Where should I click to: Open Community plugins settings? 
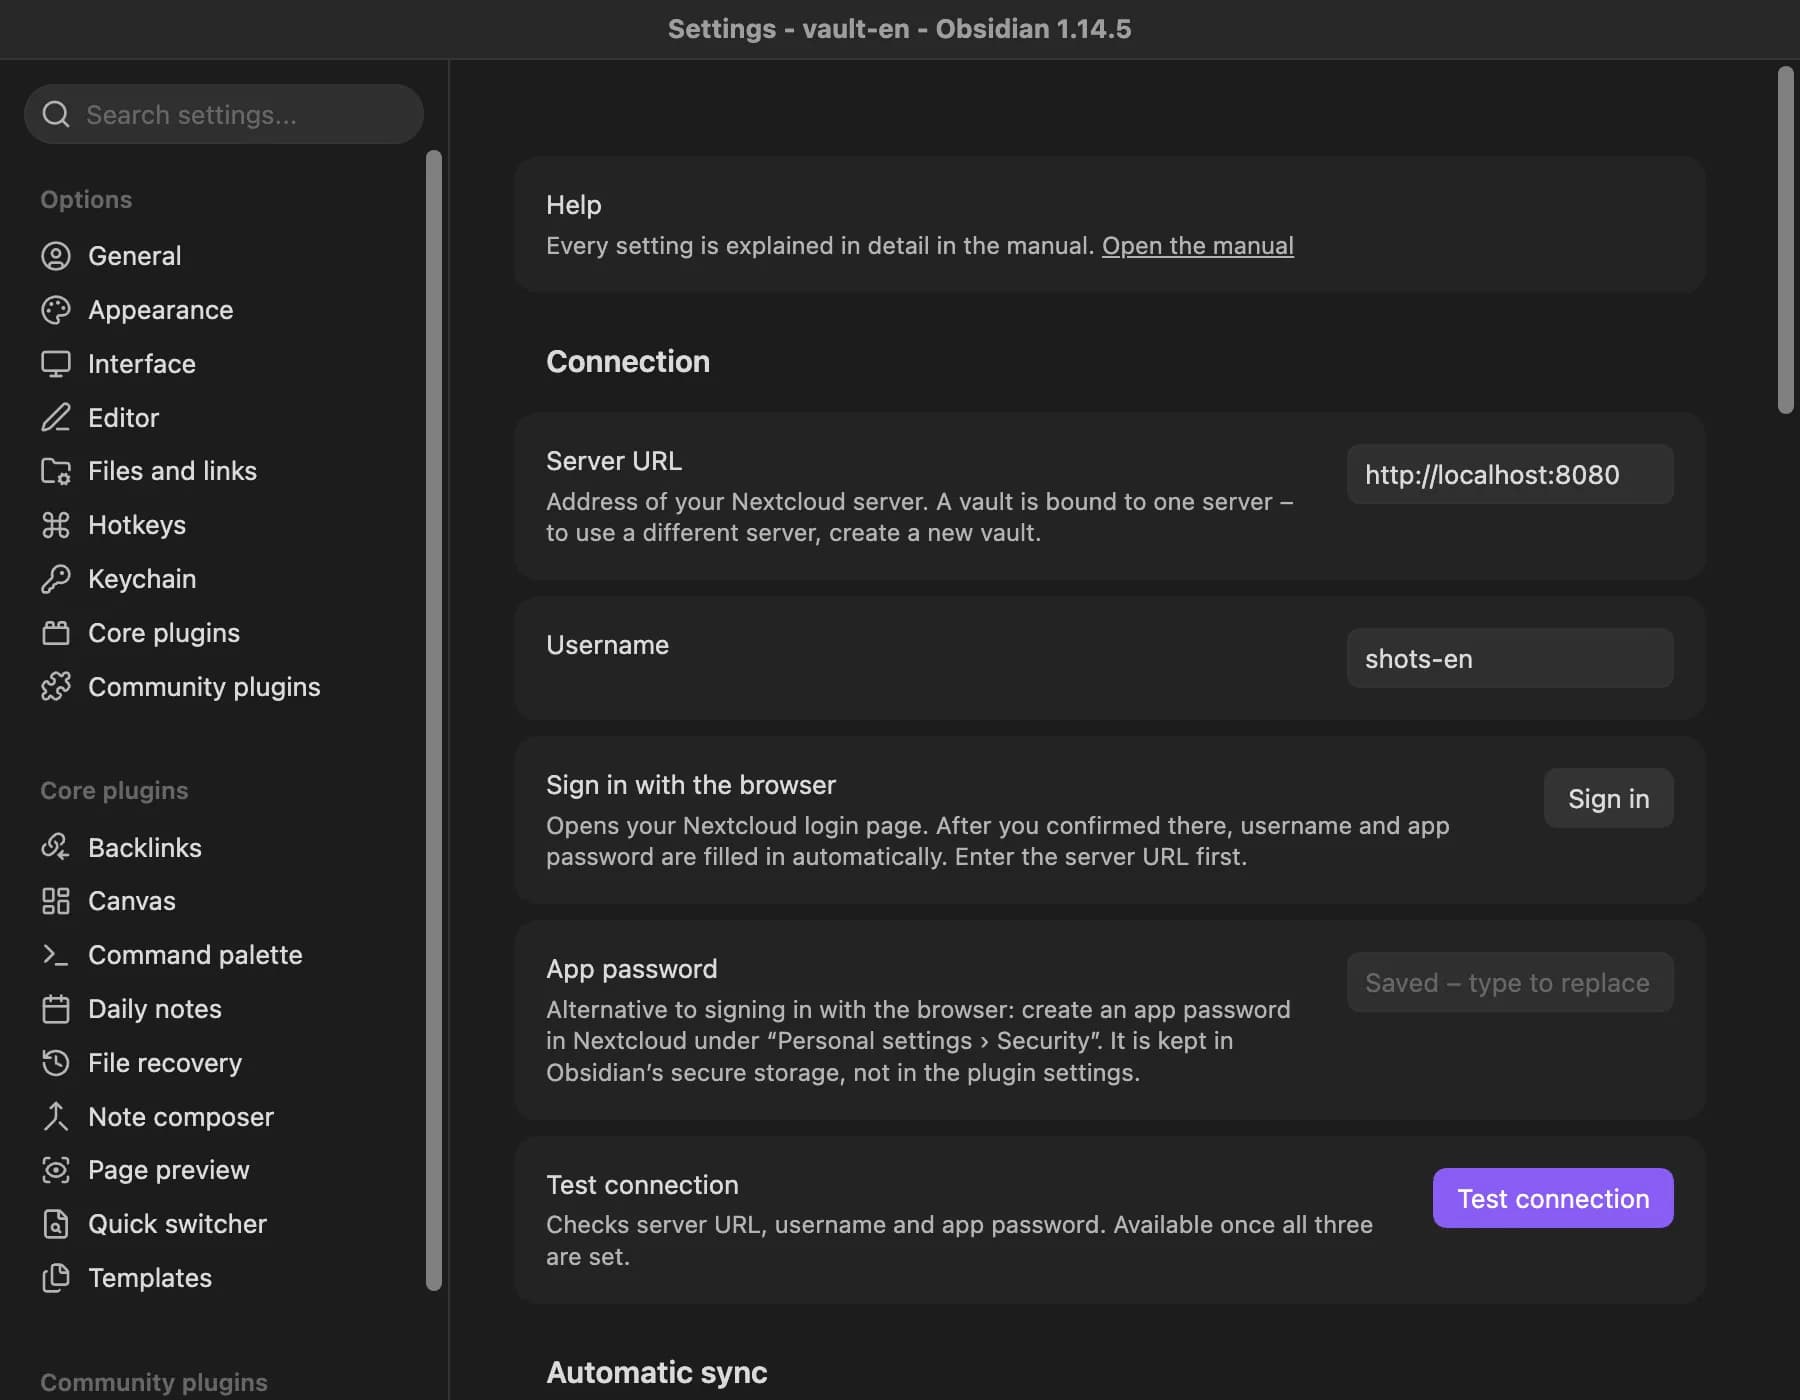[x=224, y=687]
